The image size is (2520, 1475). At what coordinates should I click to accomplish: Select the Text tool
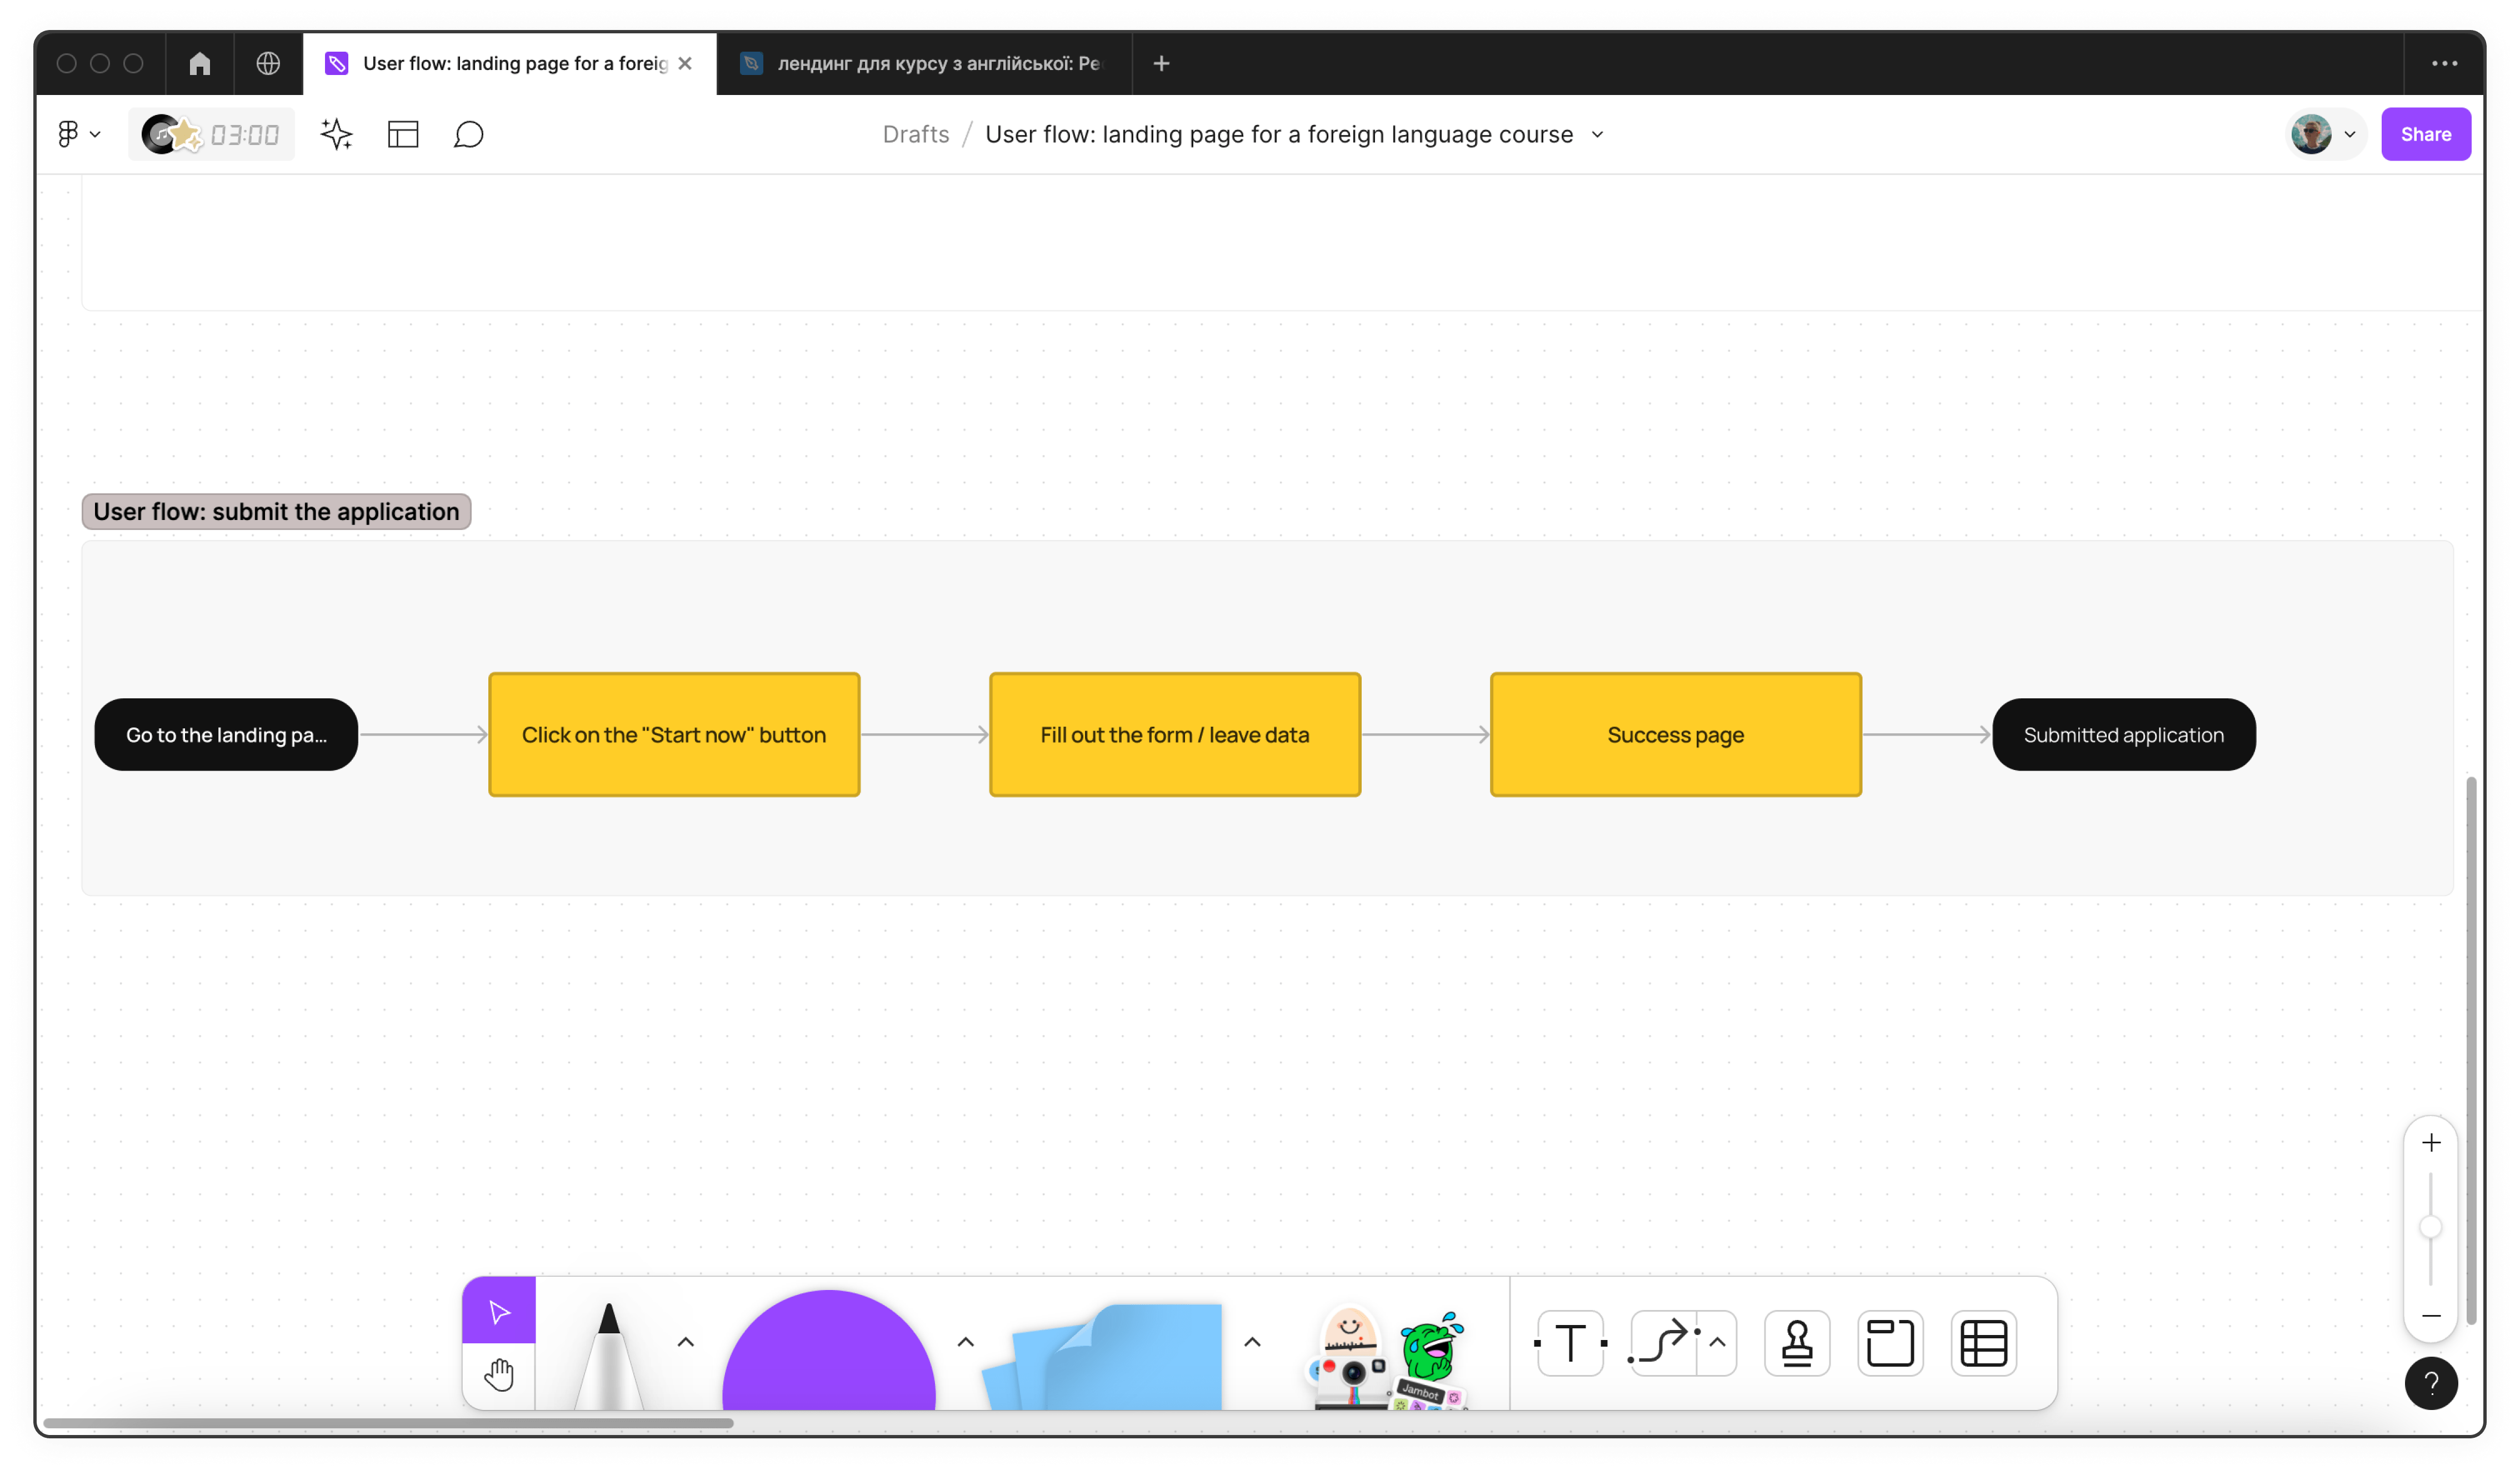1570,1343
